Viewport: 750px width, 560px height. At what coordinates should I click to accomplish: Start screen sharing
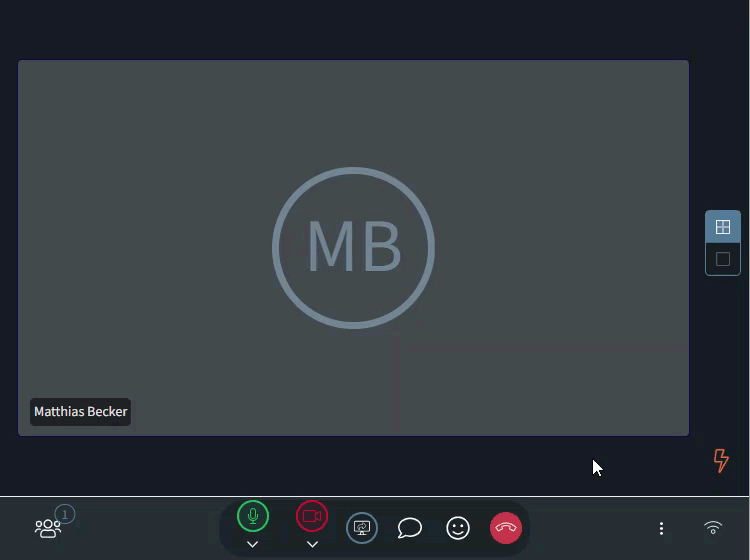(362, 528)
